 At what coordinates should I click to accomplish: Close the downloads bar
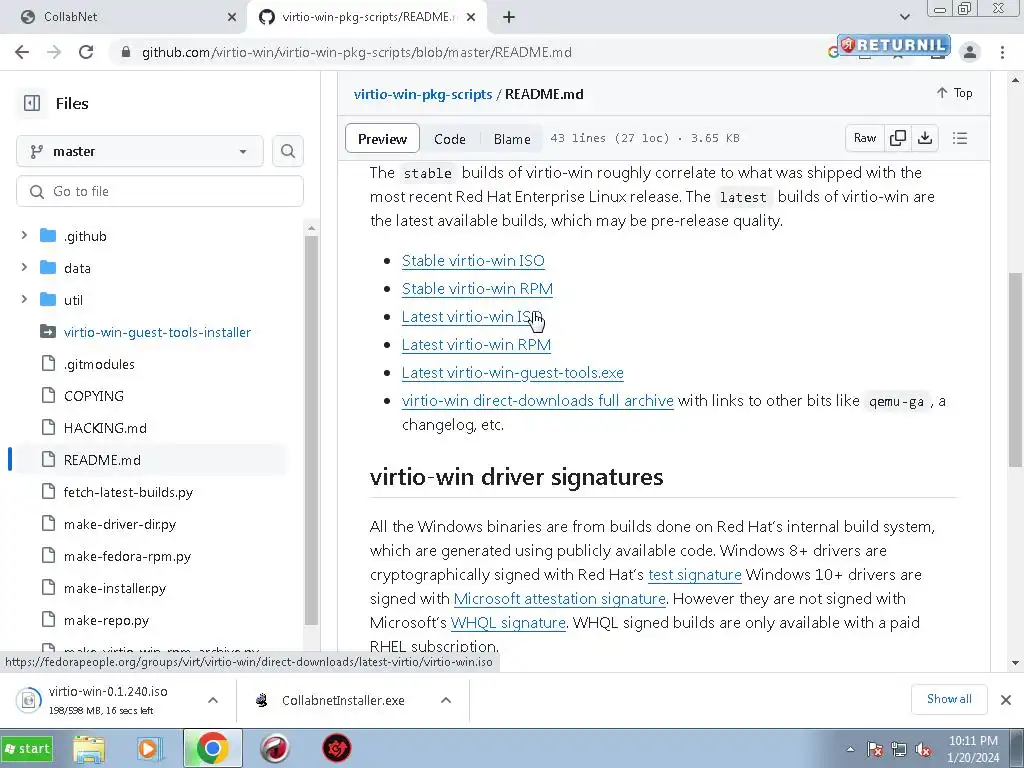click(x=1006, y=700)
